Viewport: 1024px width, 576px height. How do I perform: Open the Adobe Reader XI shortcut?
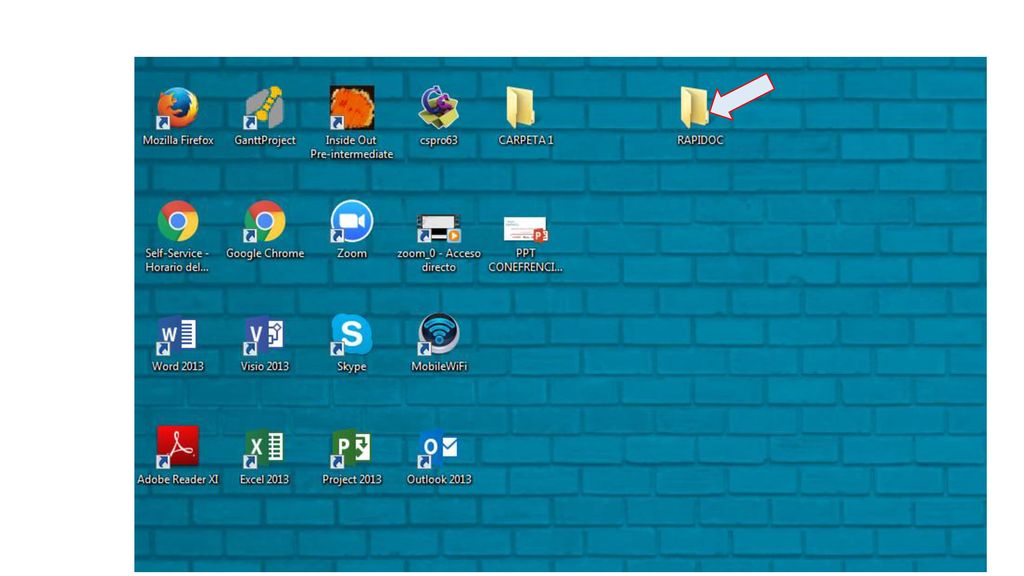(x=178, y=447)
